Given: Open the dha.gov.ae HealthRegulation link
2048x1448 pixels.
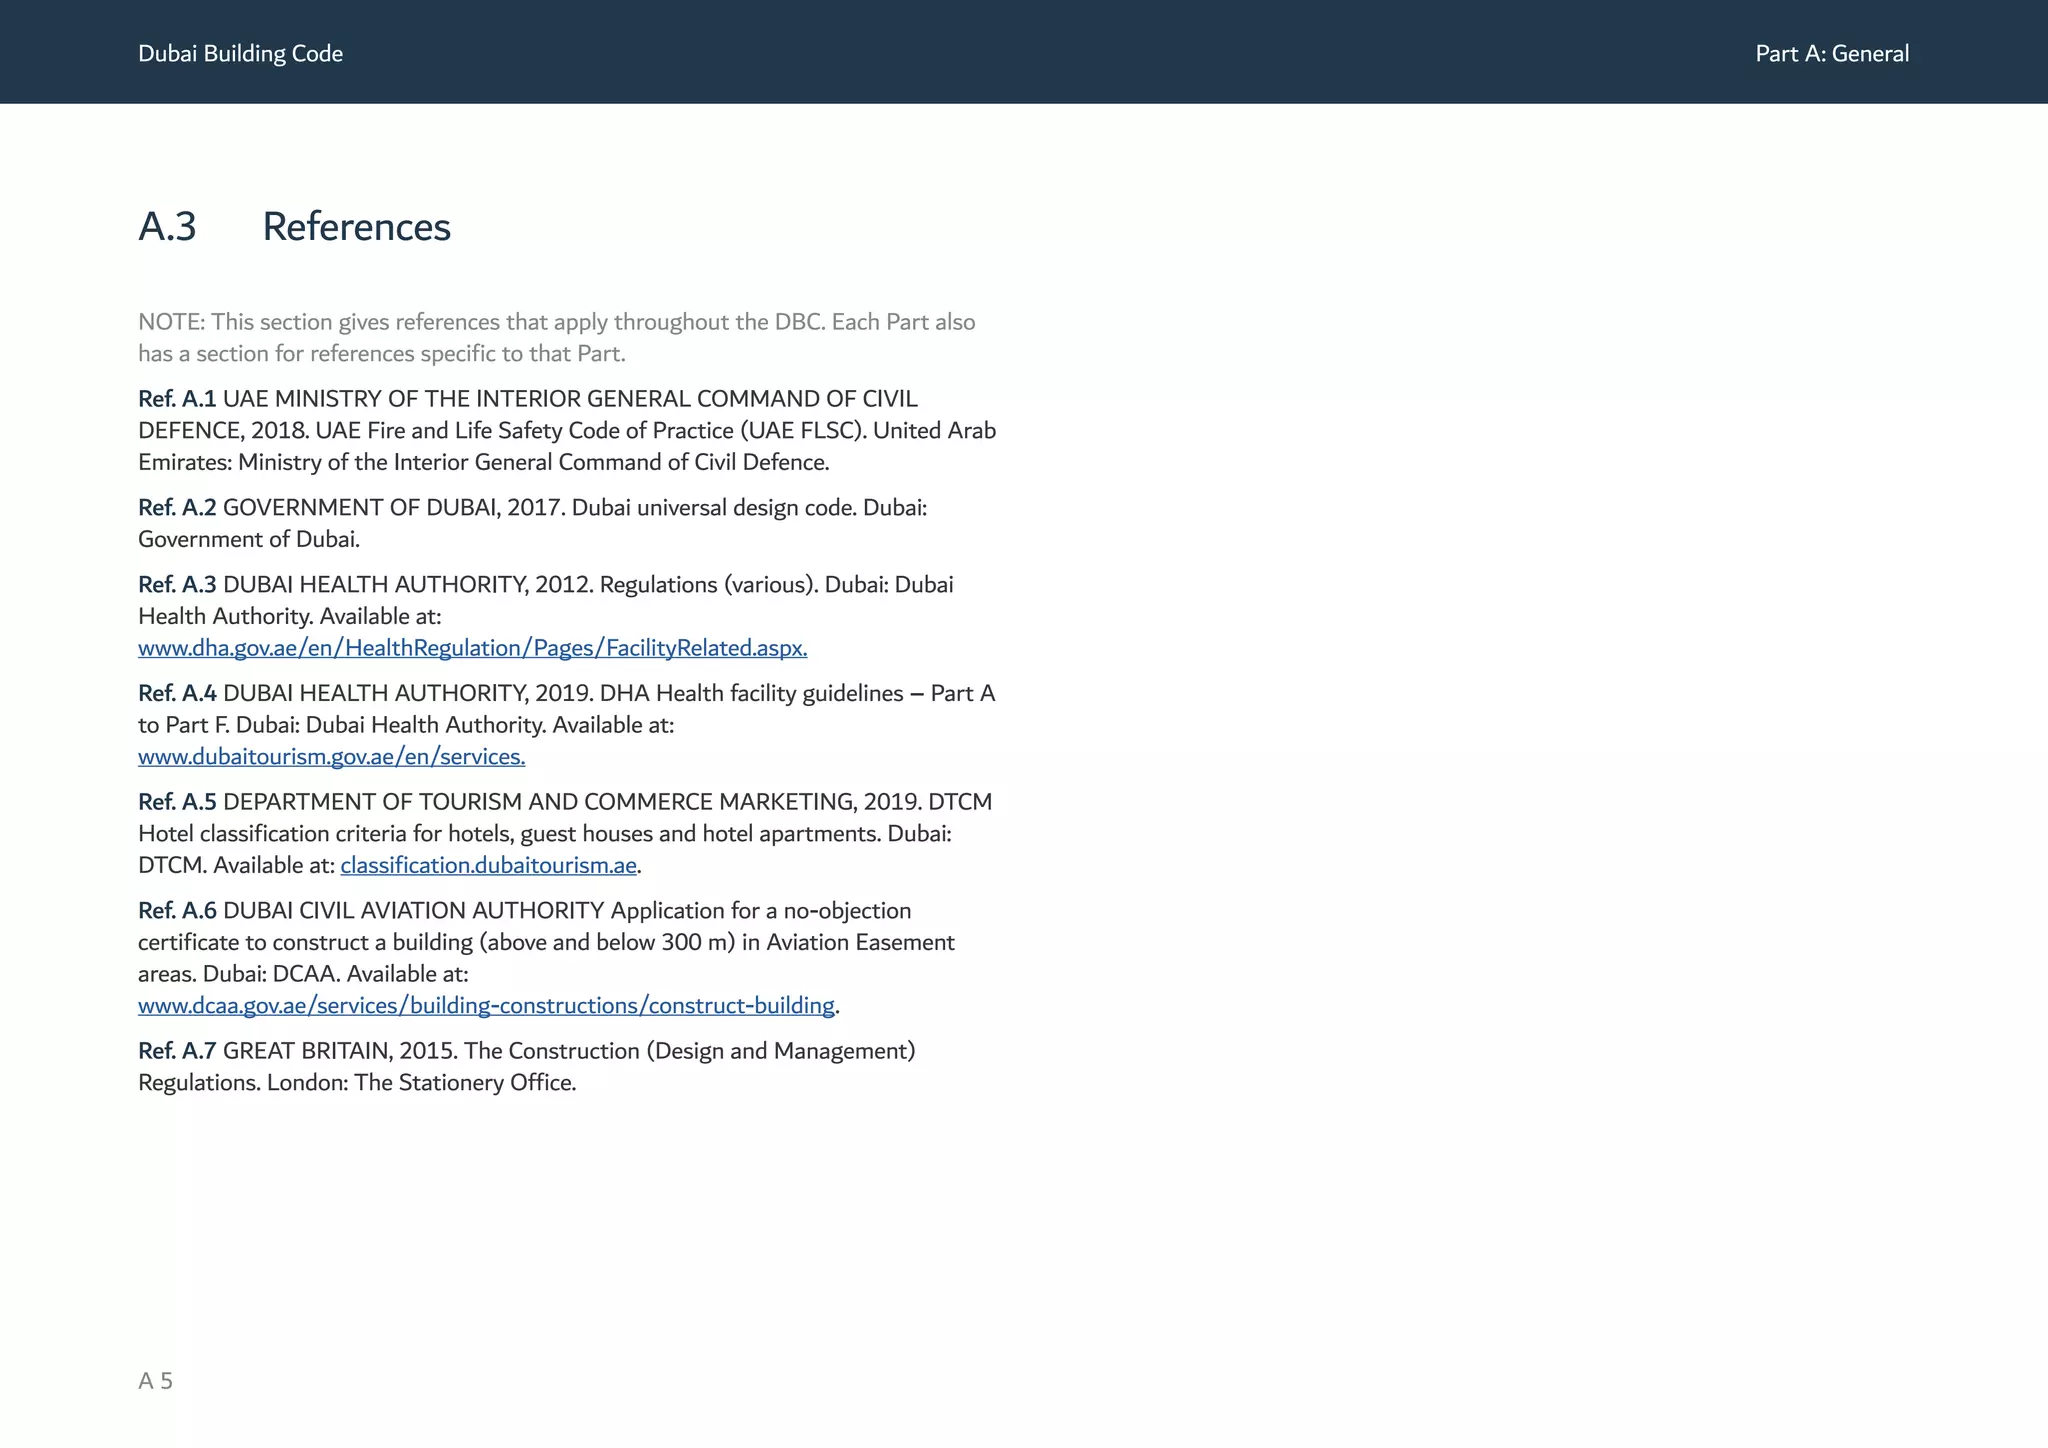Looking at the screenshot, I should pos(472,648).
